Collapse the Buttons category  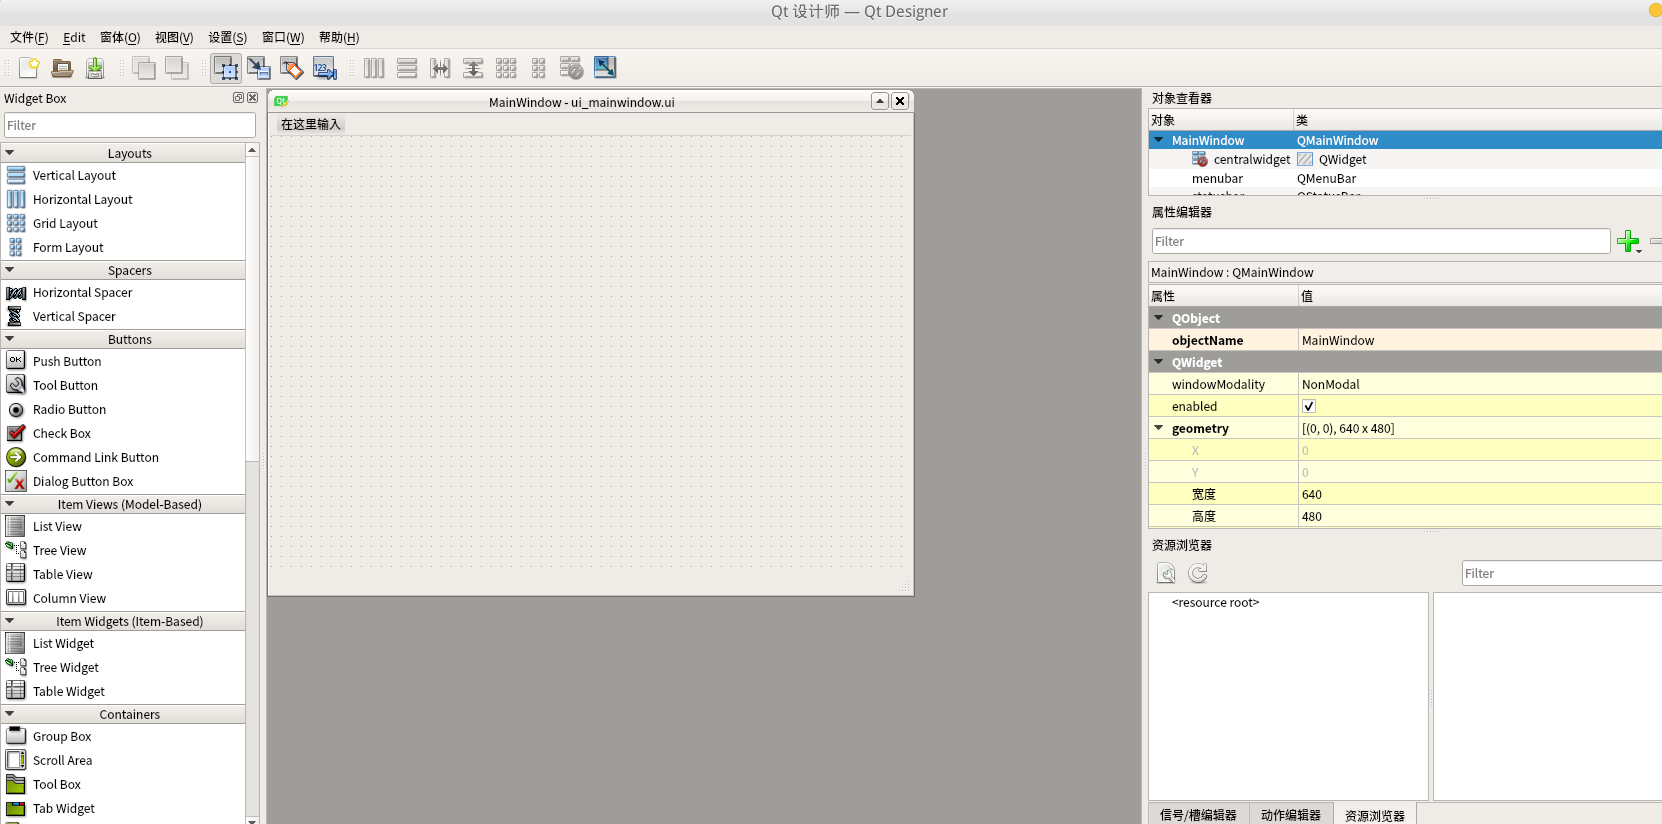[x=9, y=339]
